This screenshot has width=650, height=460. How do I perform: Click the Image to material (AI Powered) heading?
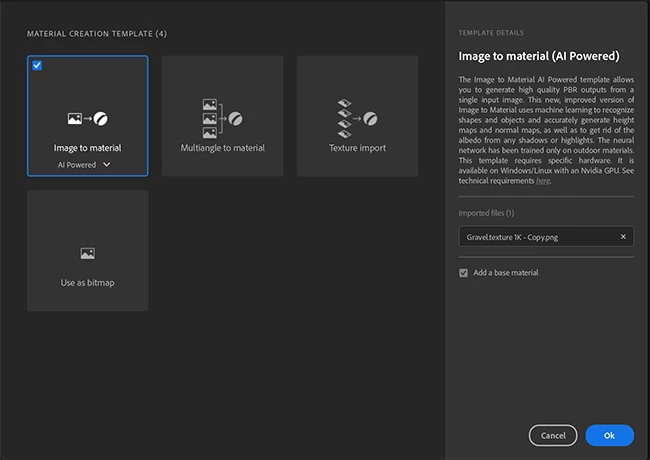tap(538, 56)
